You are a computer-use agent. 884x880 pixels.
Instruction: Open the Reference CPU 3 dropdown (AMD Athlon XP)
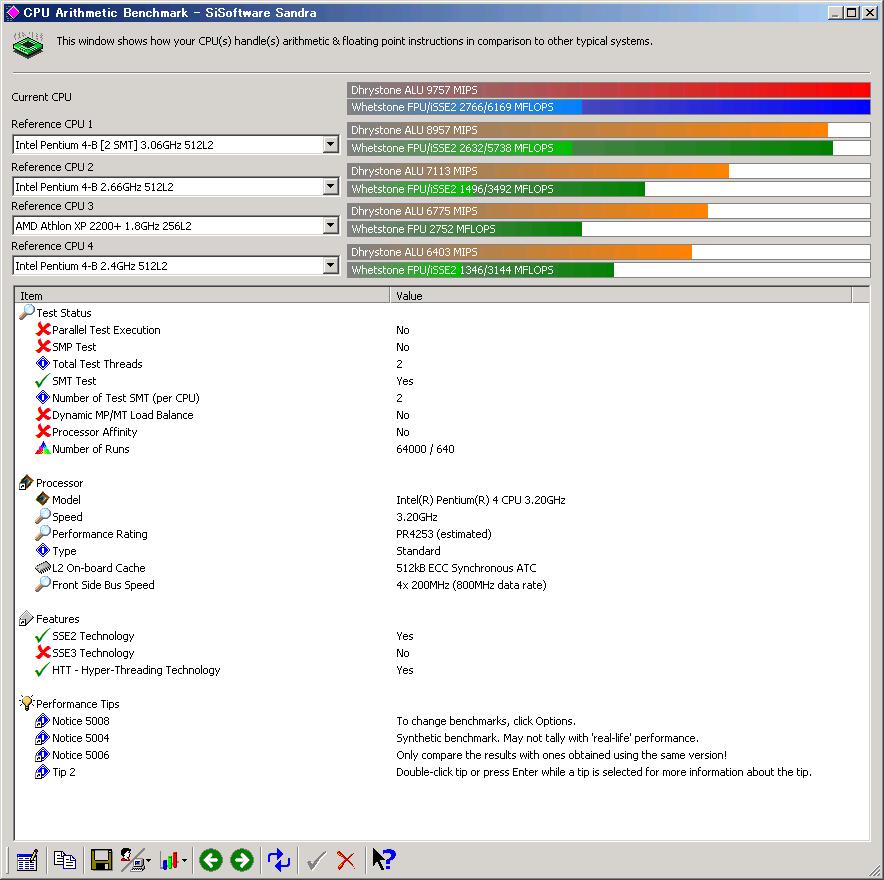[x=331, y=226]
